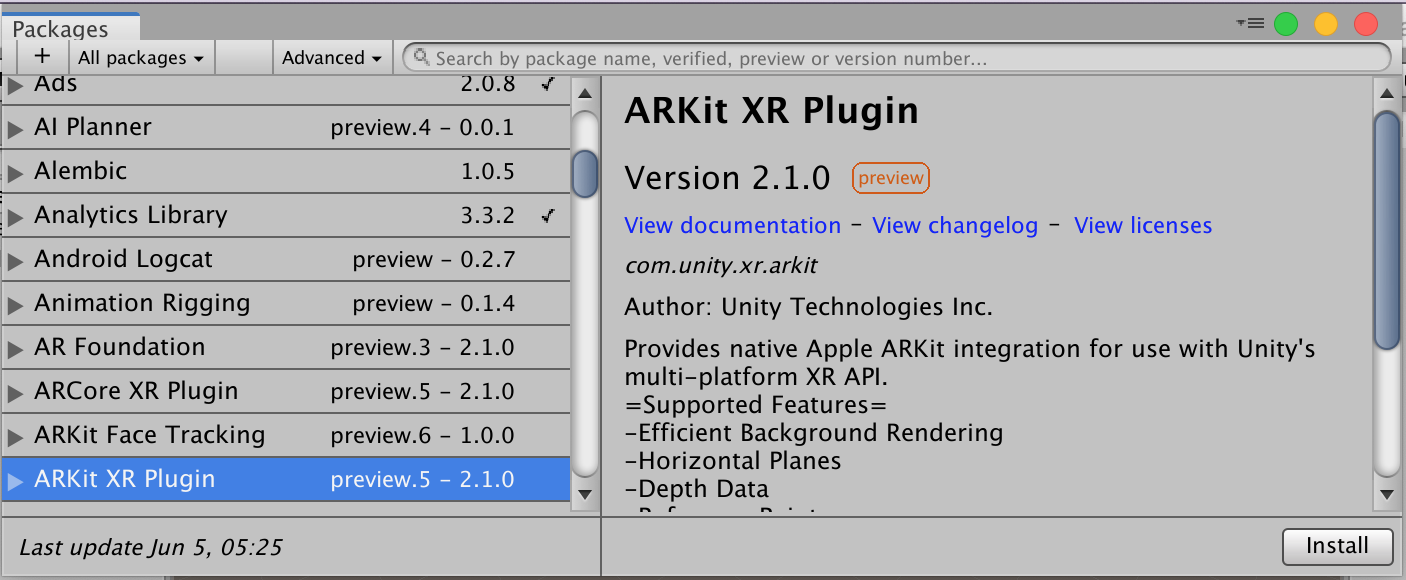
Task: Click the installed checkmark on Ads row
Action: (x=548, y=84)
